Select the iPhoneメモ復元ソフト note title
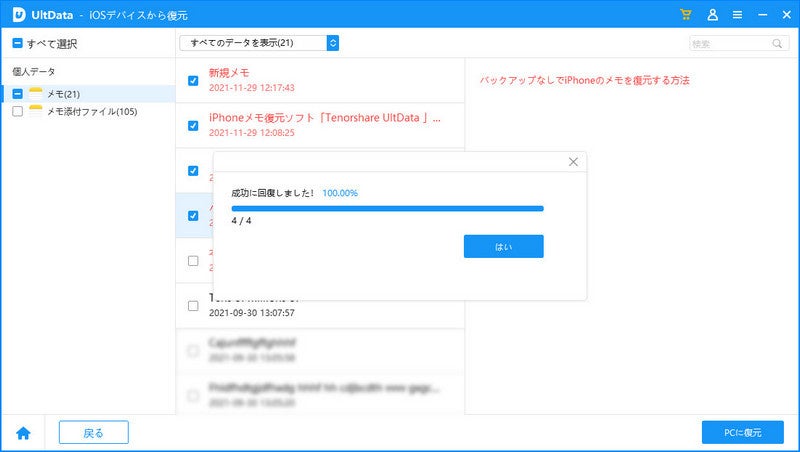 [x=325, y=118]
